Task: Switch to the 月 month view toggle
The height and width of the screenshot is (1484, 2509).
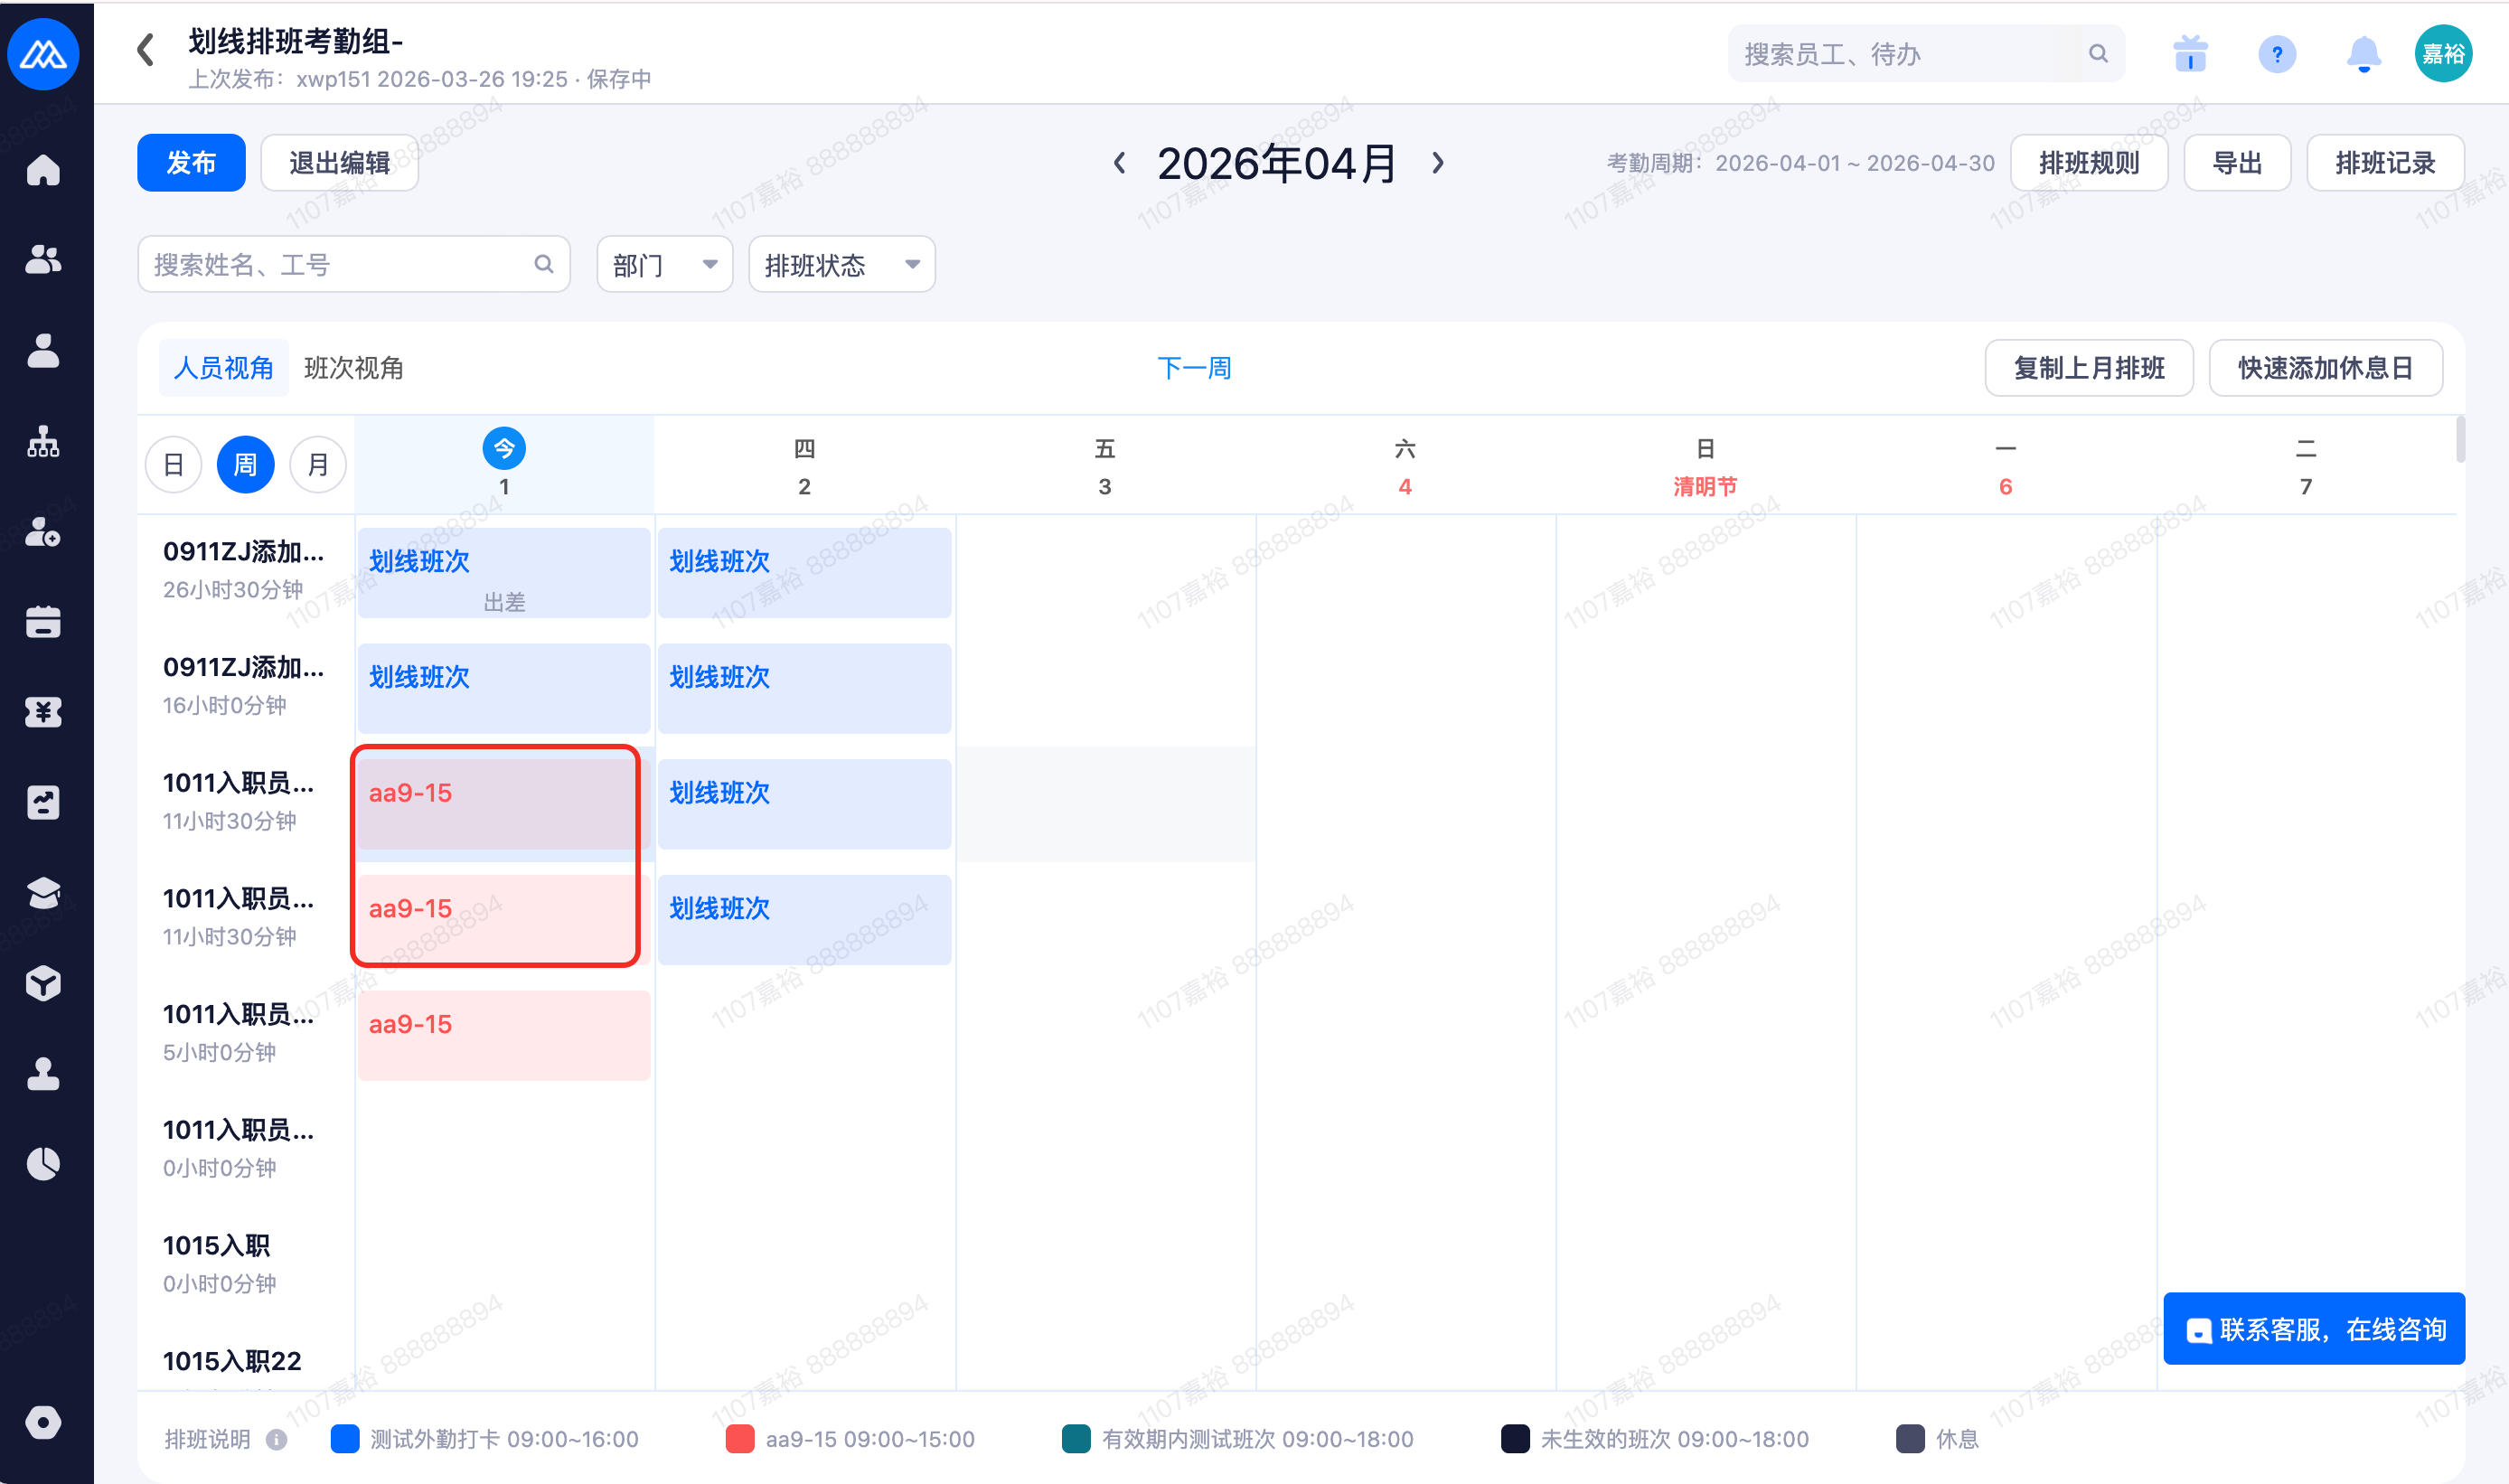Action: click(x=318, y=465)
